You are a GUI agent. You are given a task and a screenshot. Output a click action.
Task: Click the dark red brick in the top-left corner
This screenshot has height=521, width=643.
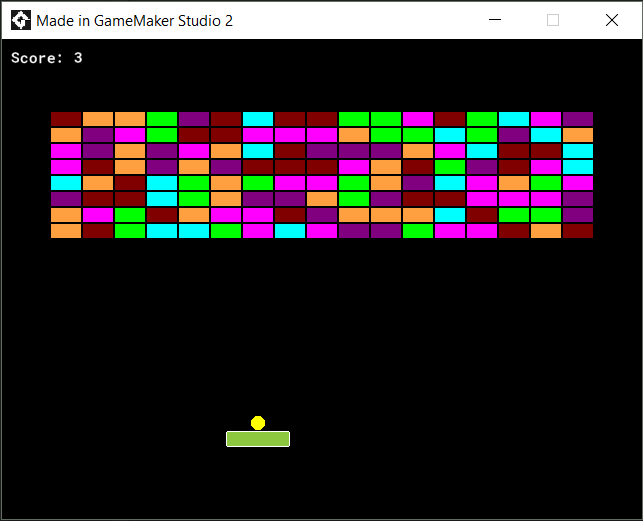click(66, 119)
